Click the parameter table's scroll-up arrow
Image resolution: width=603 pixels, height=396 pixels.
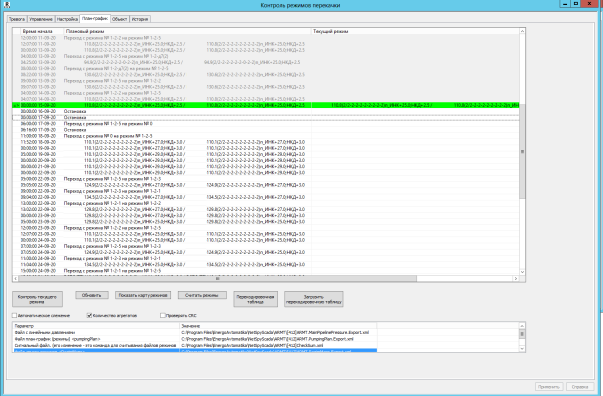(522, 326)
